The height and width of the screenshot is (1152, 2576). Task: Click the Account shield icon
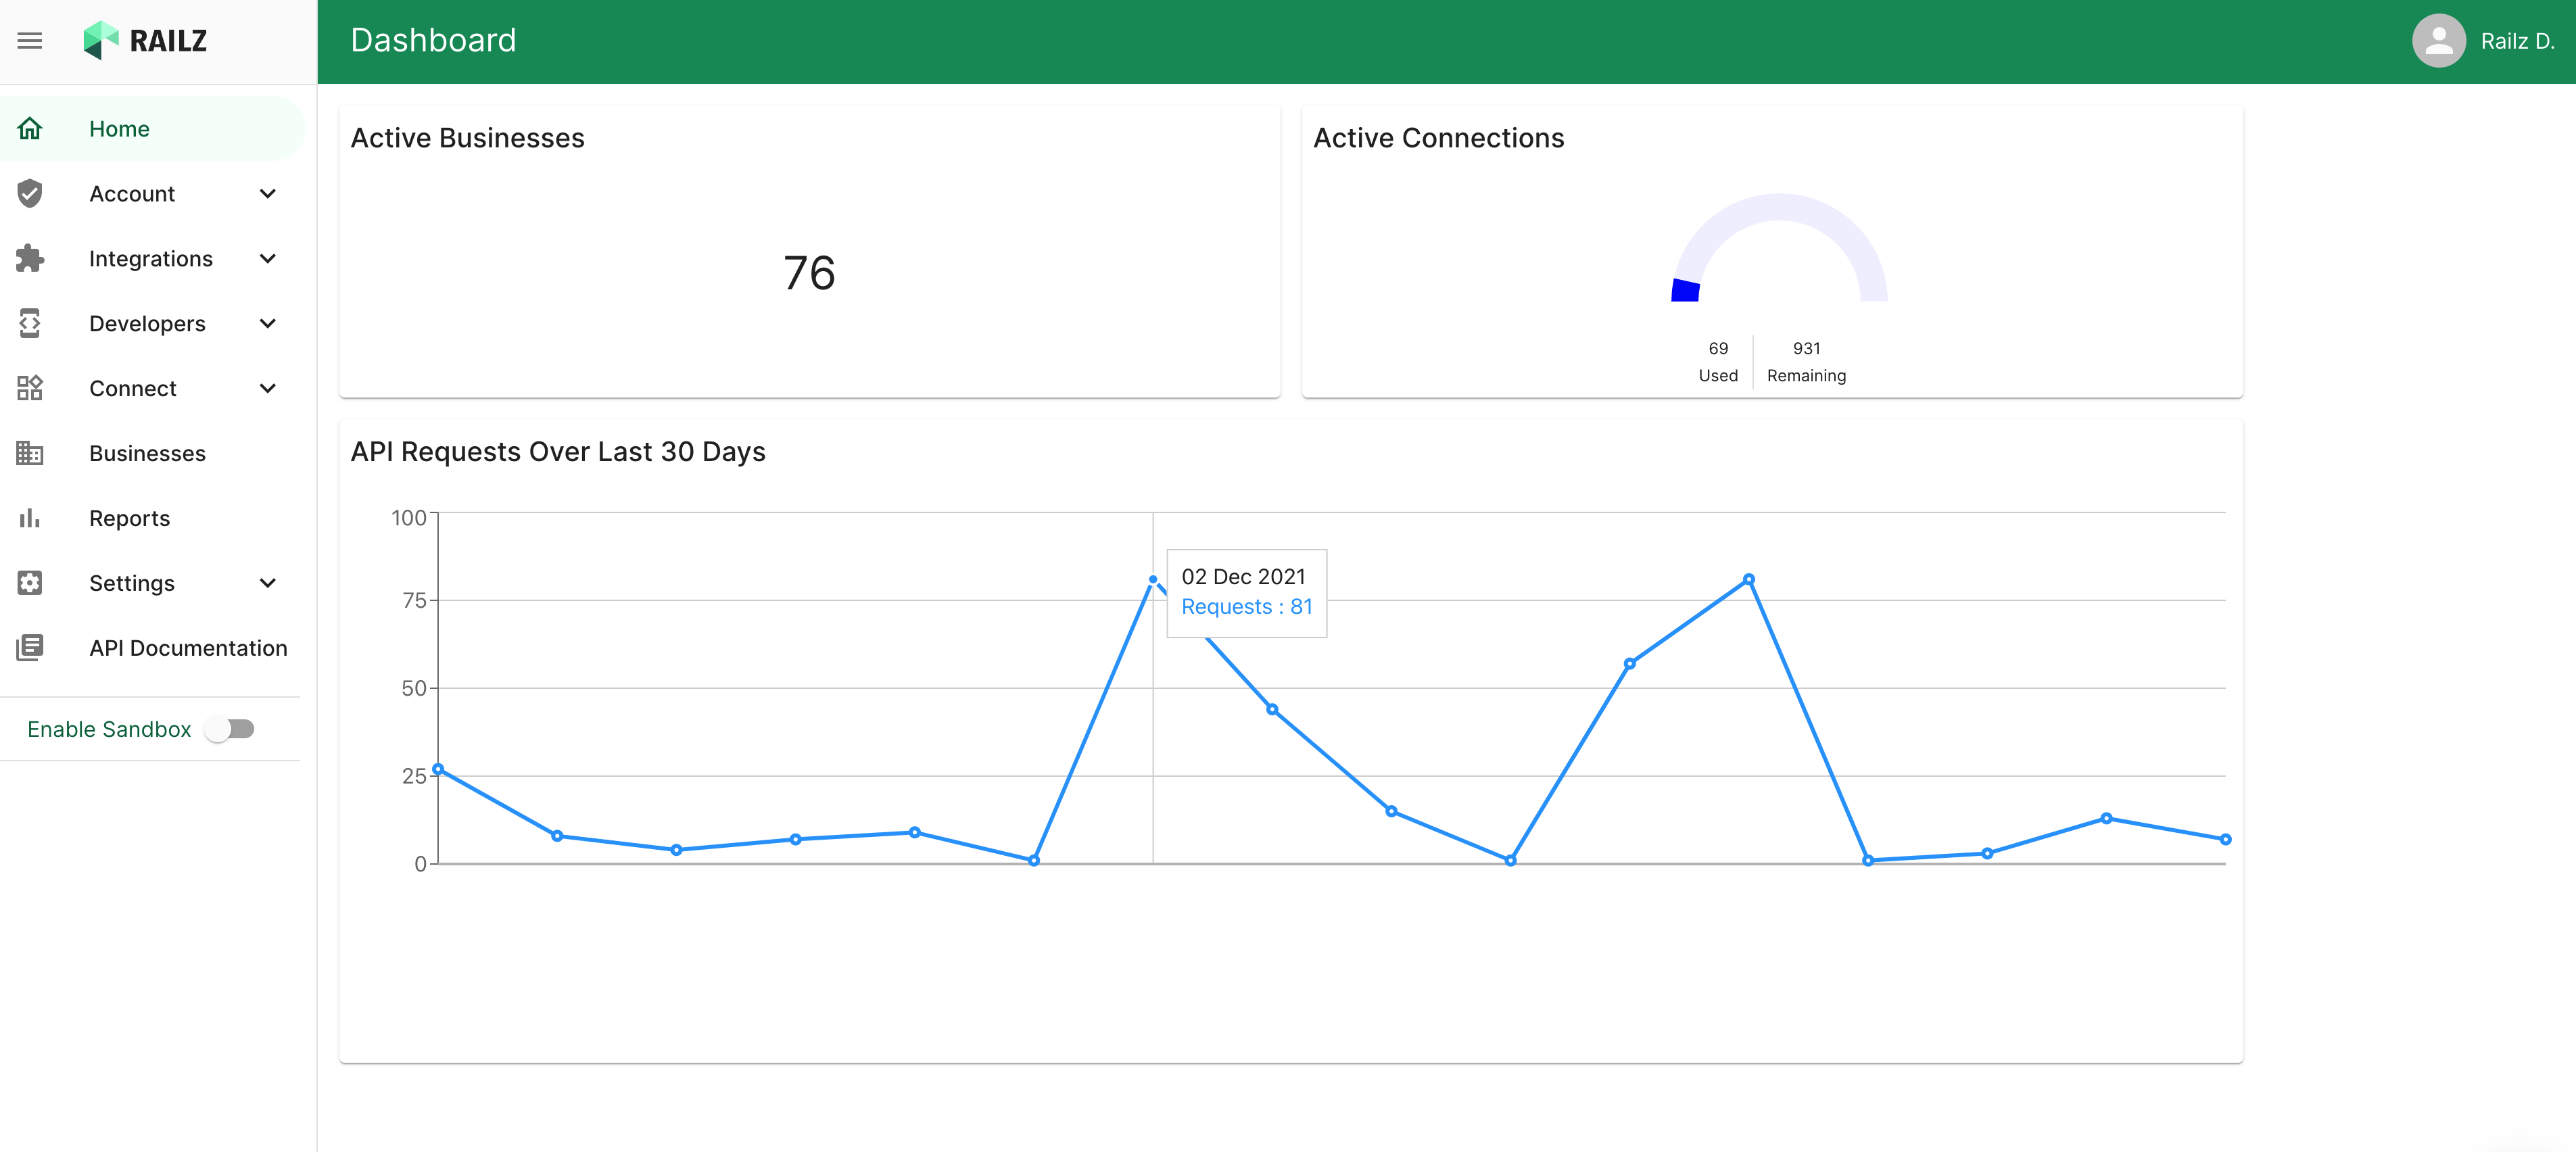30,194
